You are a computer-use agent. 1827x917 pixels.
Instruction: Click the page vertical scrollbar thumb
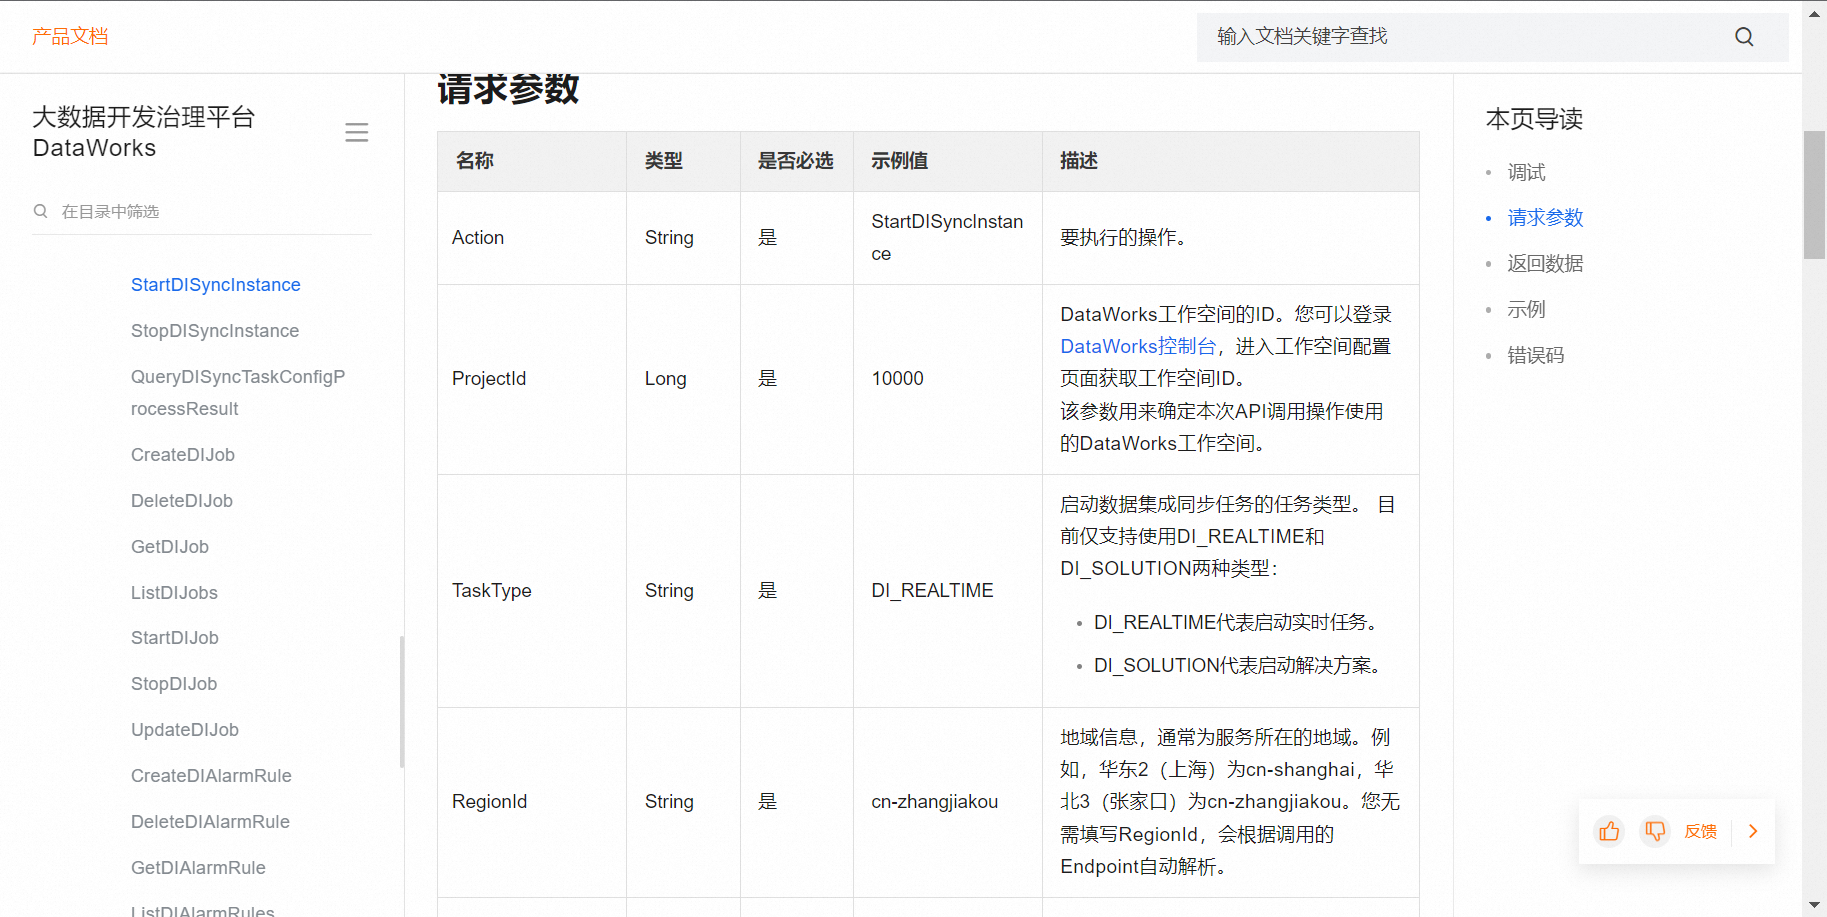click(1814, 195)
